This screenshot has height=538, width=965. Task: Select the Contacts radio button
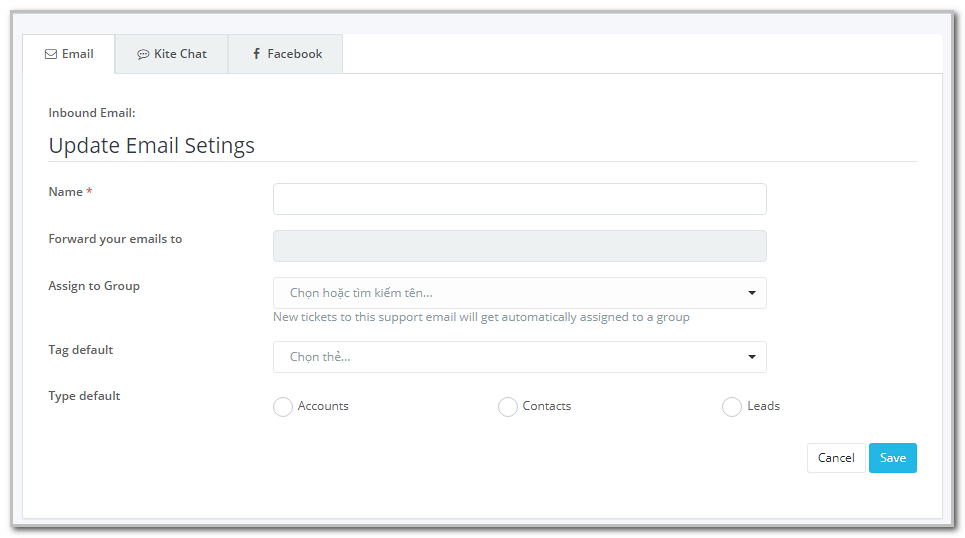tap(508, 406)
